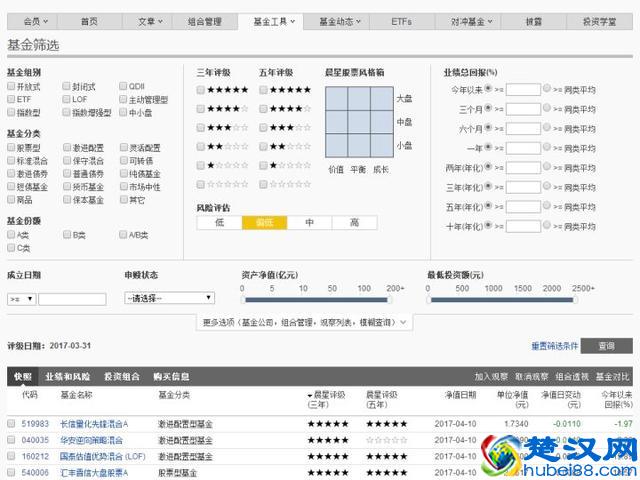
Task: Open fund code link 160212
Action: [x=35, y=456]
